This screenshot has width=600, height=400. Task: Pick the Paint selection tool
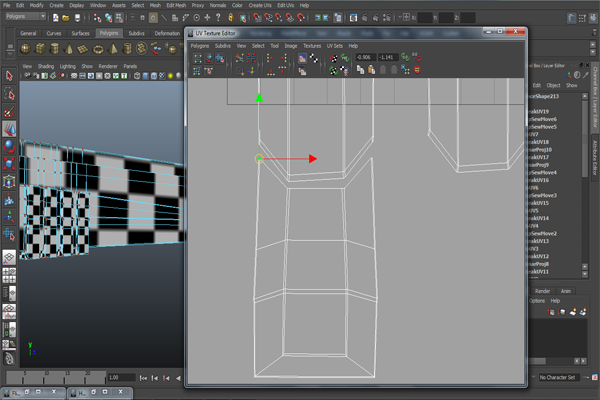[9, 111]
